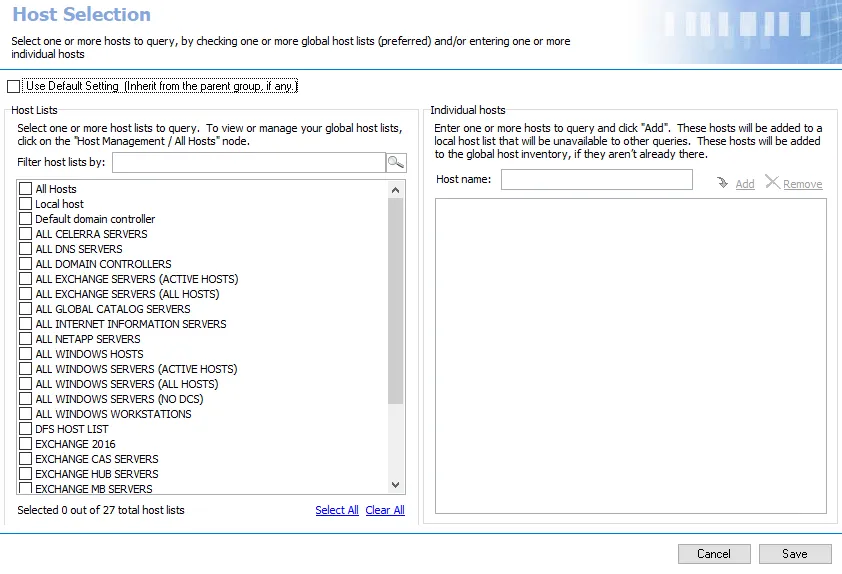Click the Select All link
Screen dimensions: 842x574
(337, 510)
